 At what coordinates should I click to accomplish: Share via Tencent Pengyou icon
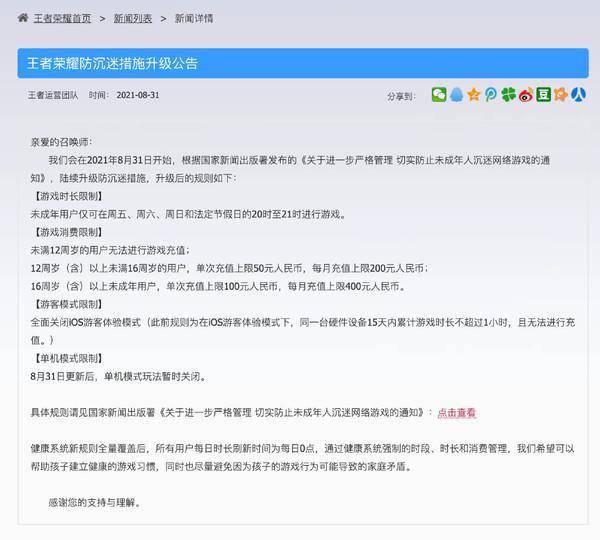pos(491,95)
